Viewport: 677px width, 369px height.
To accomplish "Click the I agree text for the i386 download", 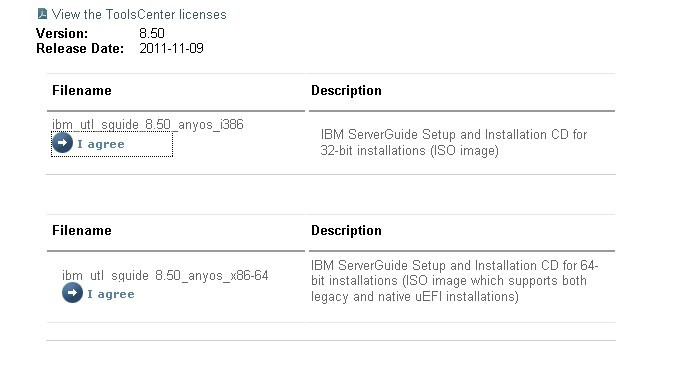I will [x=101, y=144].
